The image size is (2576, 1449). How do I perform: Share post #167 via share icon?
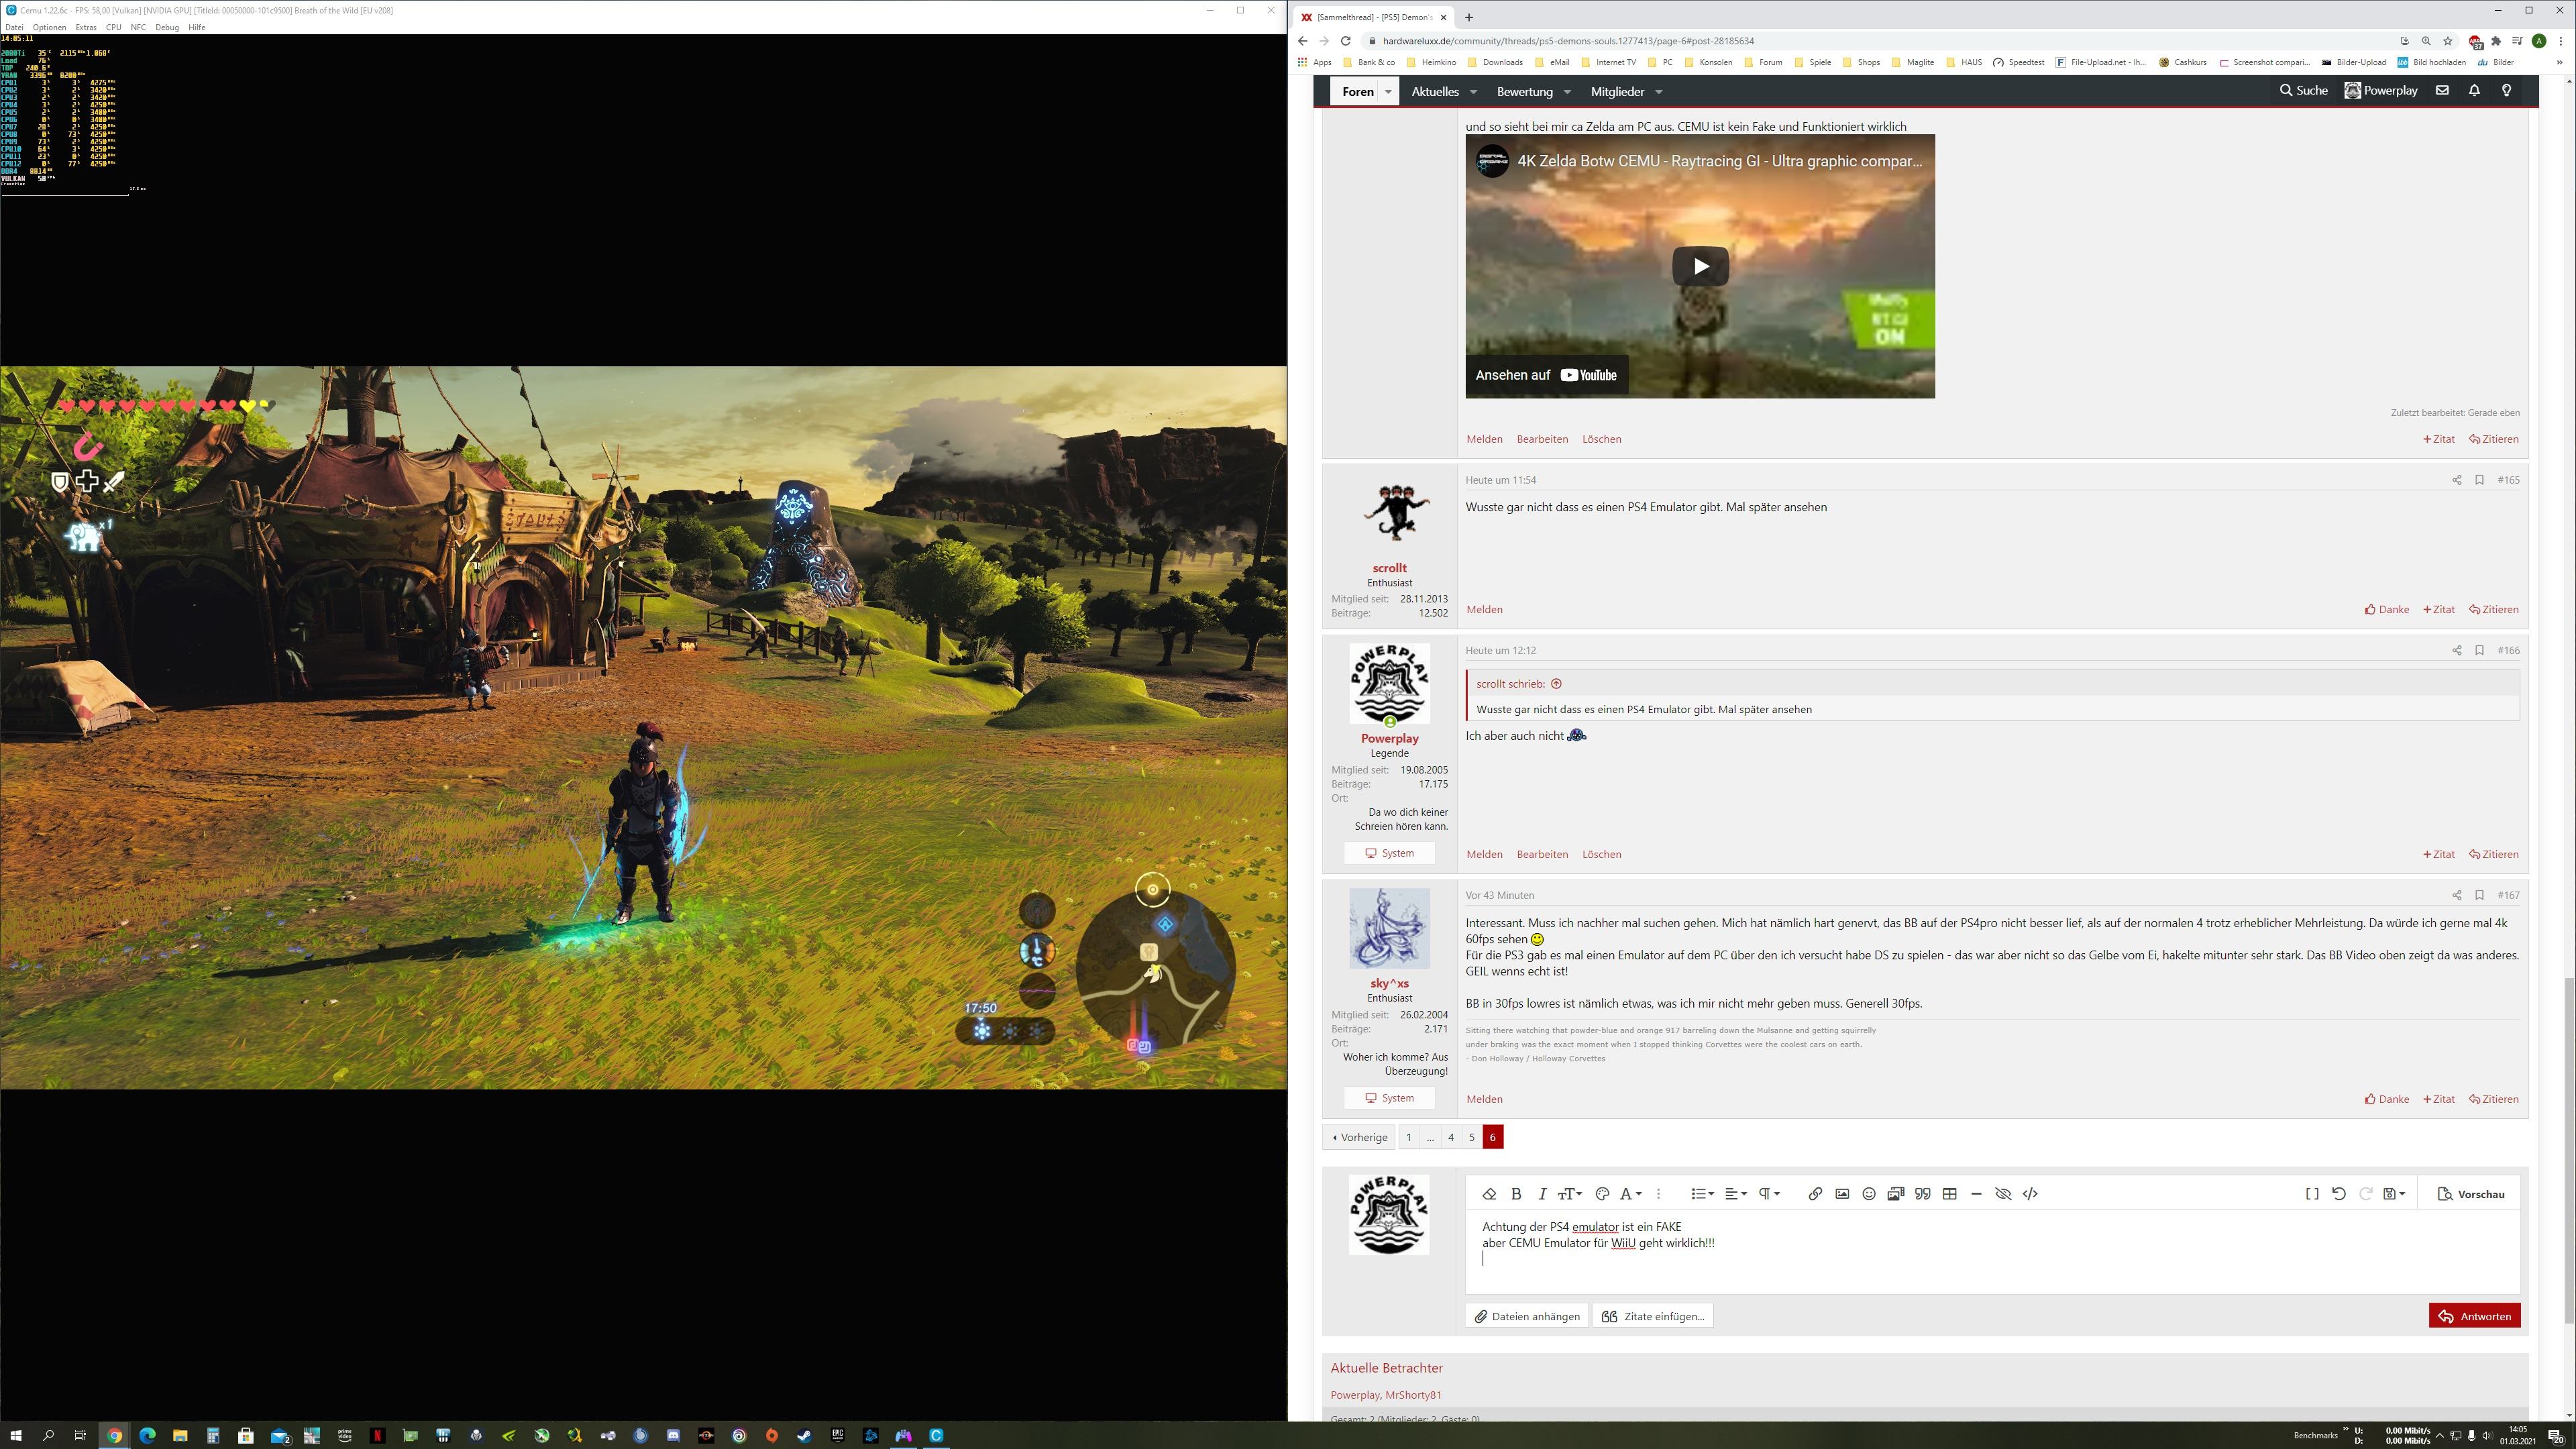click(2456, 895)
